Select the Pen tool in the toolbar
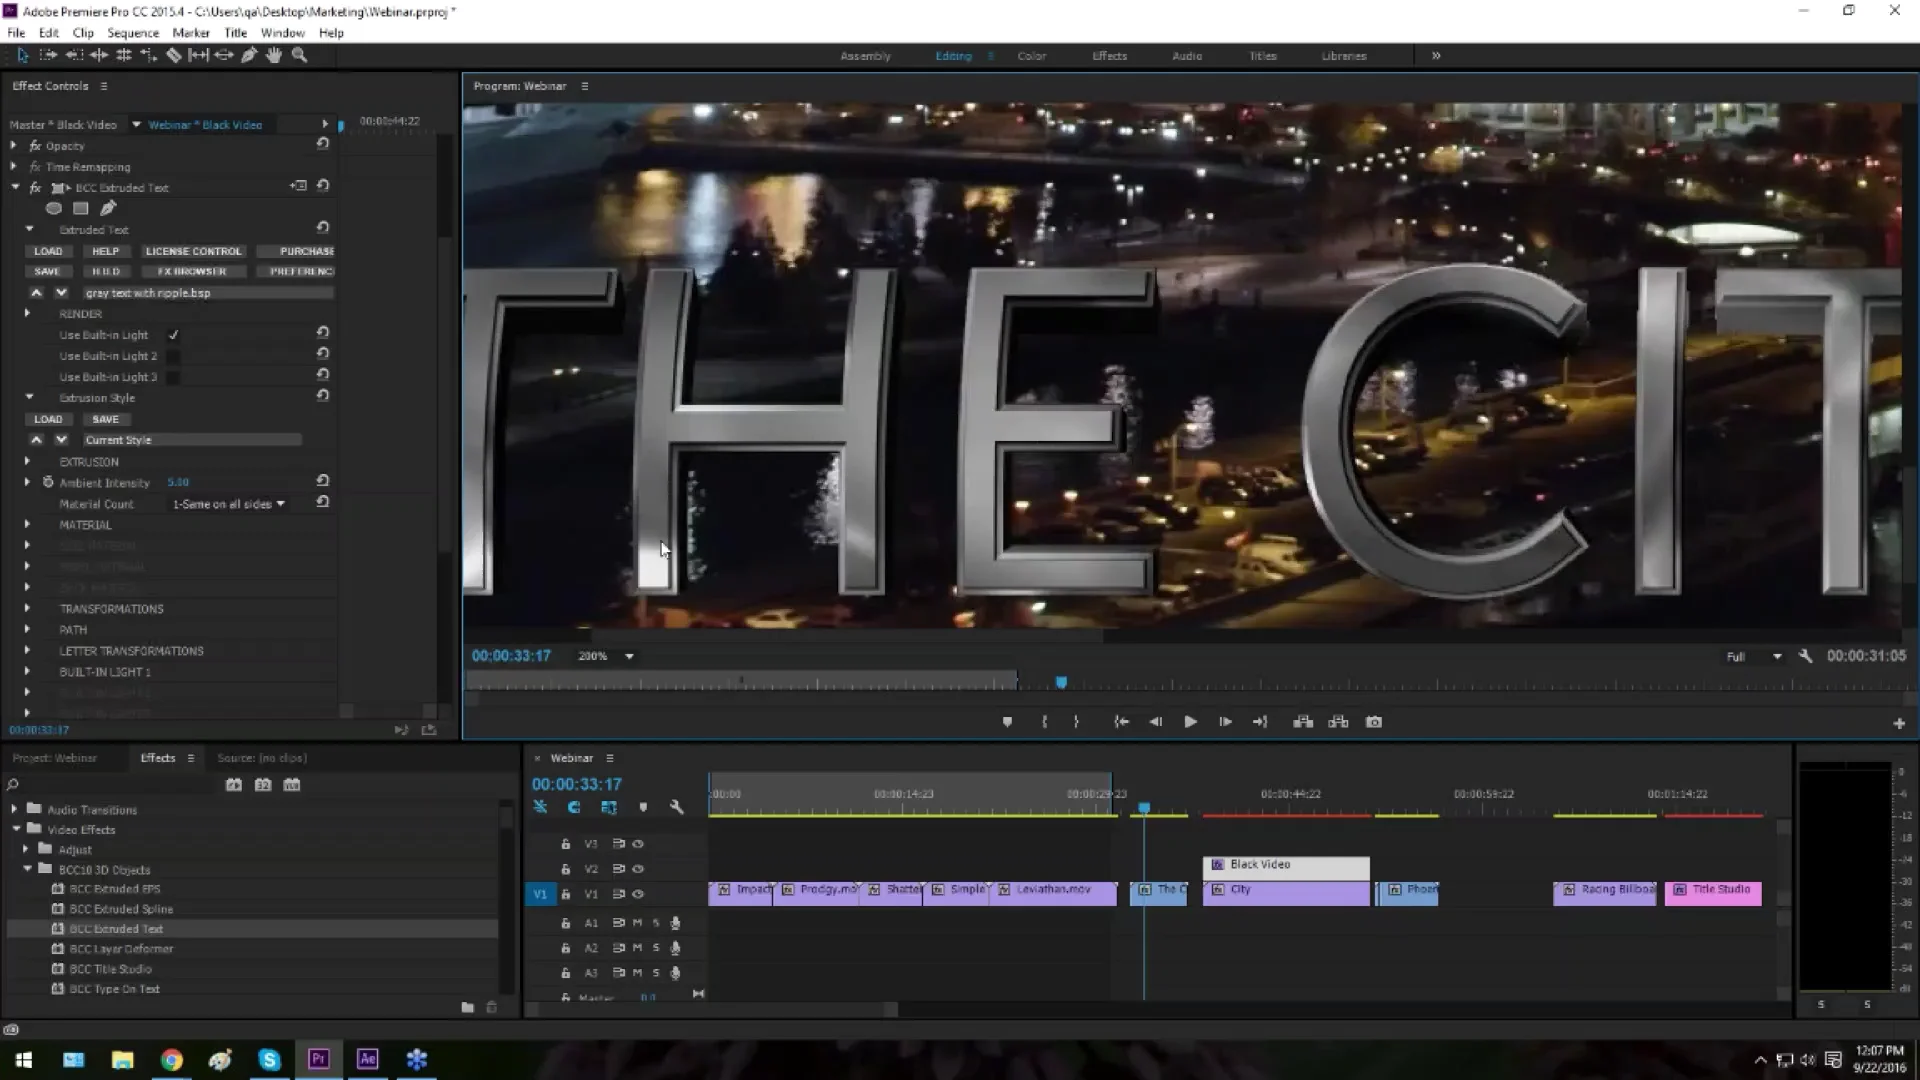The height and width of the screenshot is (1080, 1920). click(x=248, y=55)
